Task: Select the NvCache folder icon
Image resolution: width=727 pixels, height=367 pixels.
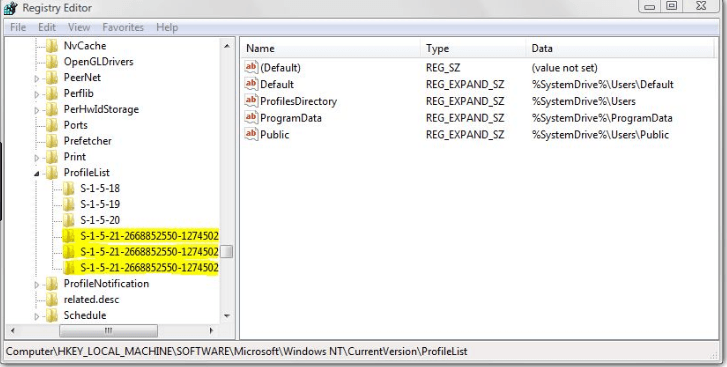Action: pyautogui.click(x=52, y=46)
